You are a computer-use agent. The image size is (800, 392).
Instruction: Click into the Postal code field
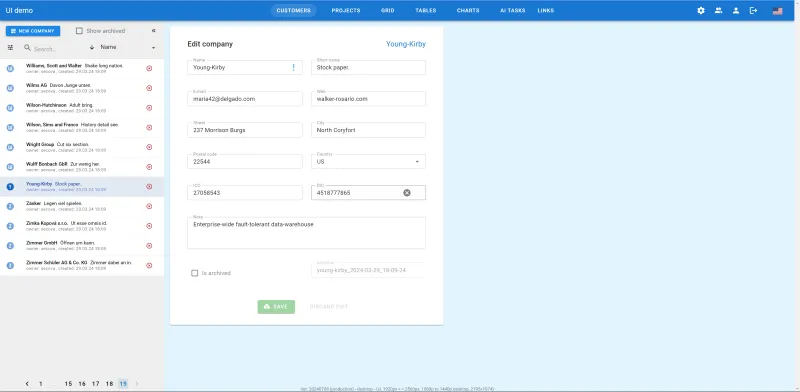(x=245, y=162)
